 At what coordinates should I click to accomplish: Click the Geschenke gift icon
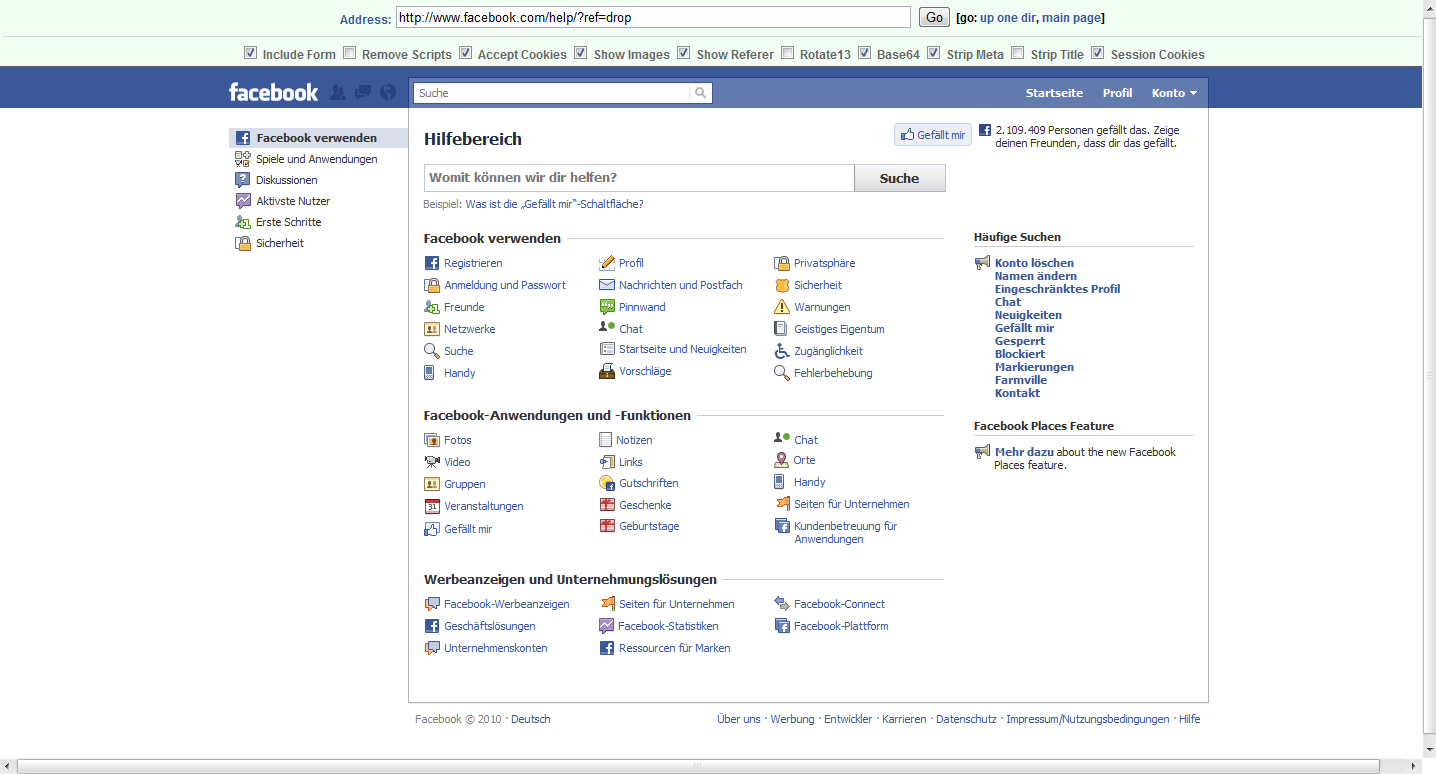click(x=607, y=505)
